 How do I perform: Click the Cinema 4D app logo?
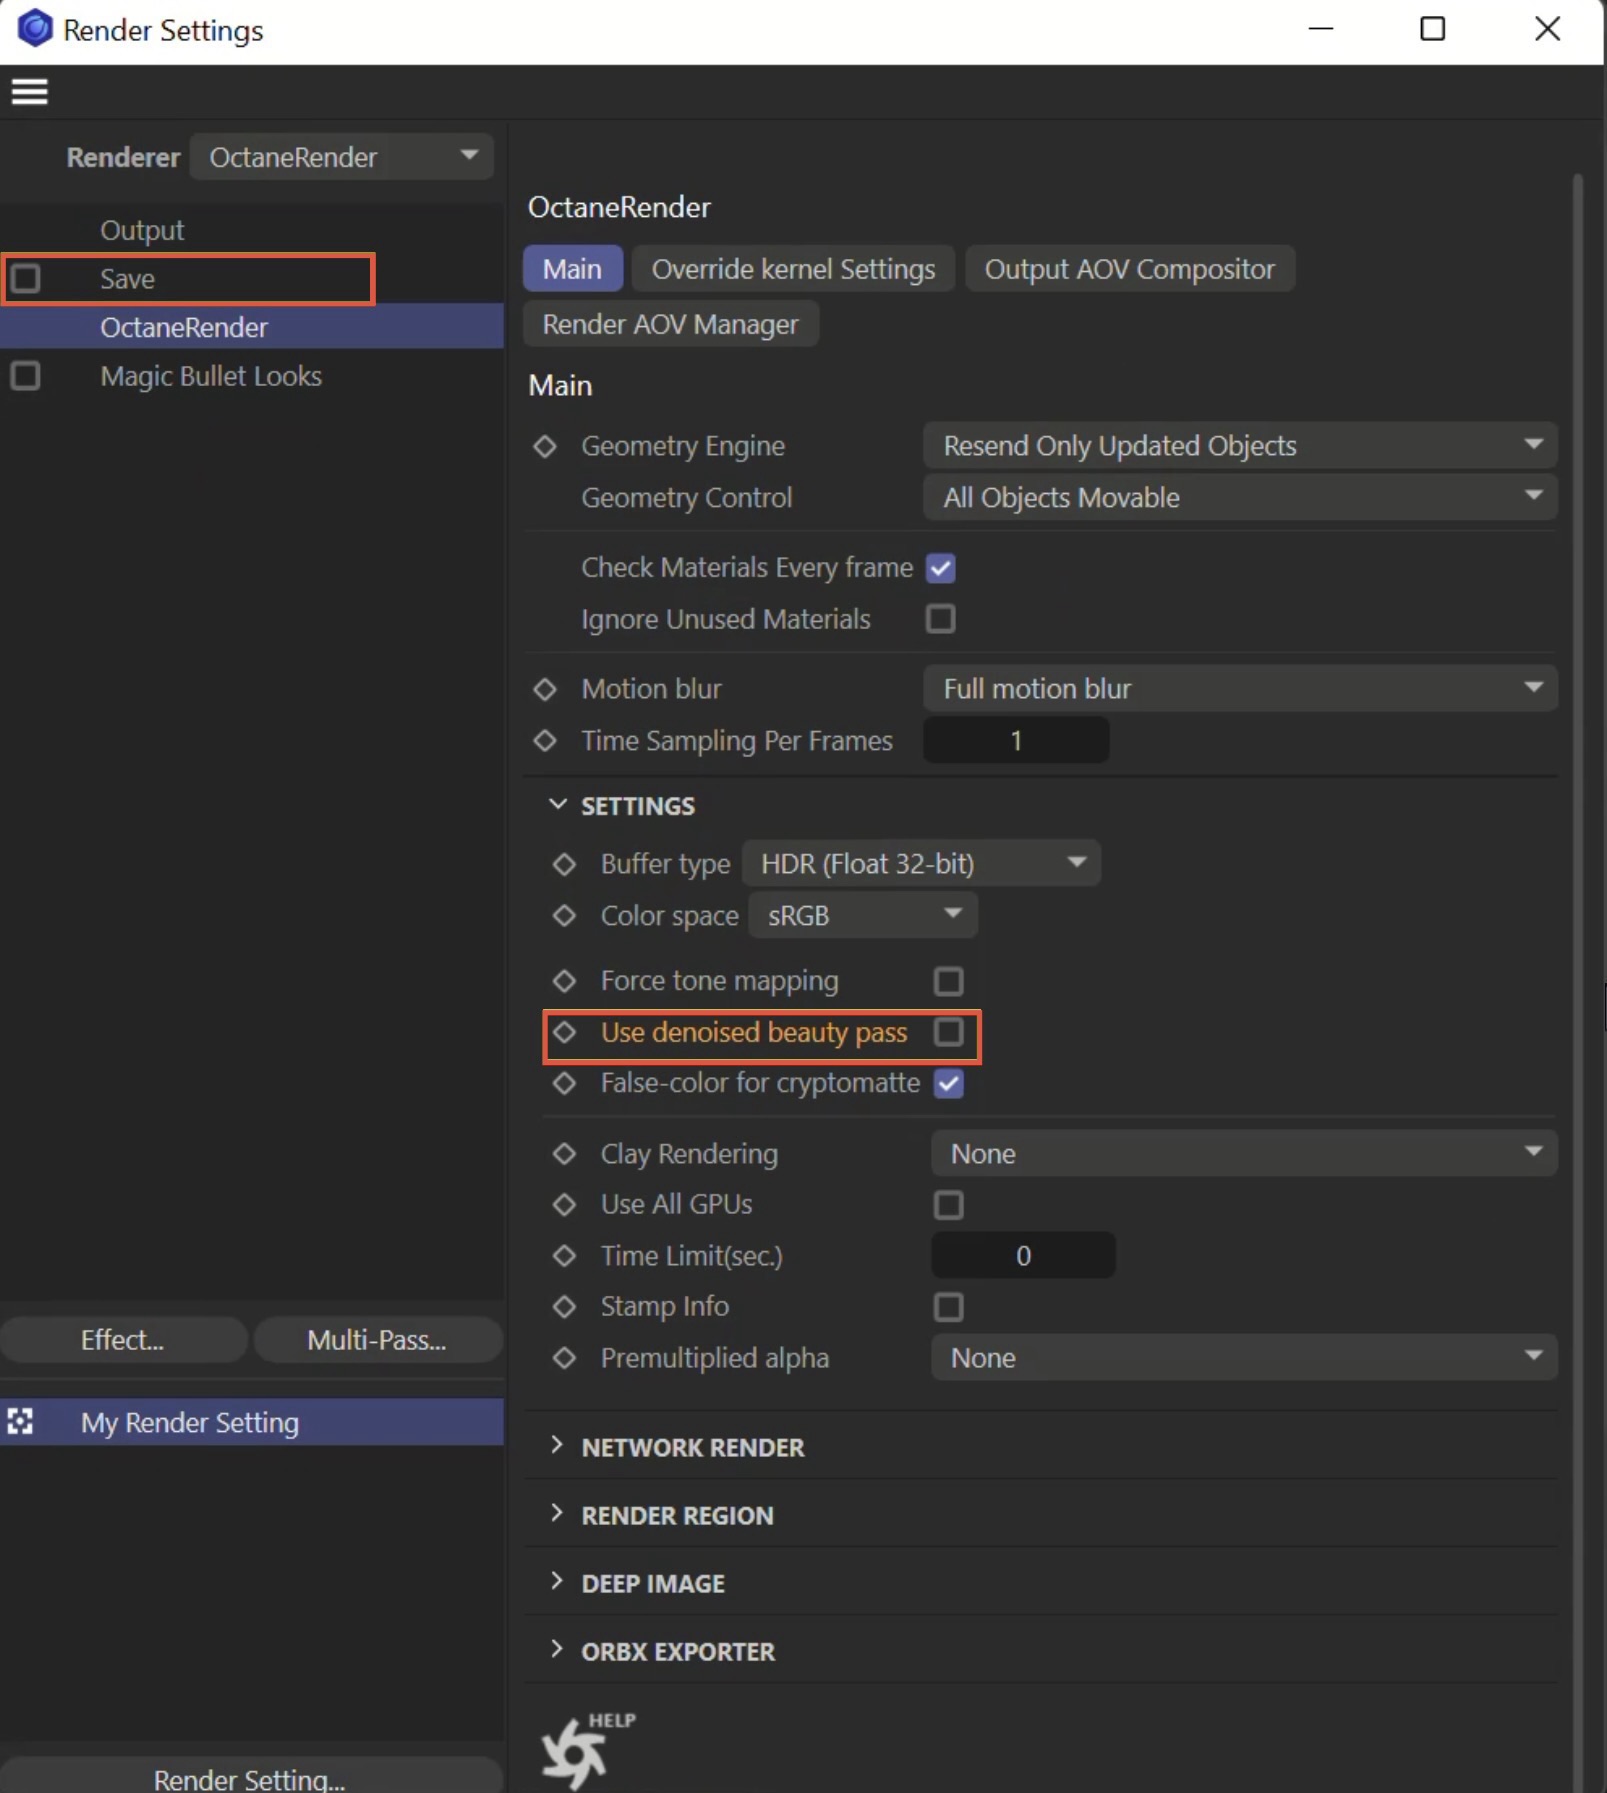35,29
